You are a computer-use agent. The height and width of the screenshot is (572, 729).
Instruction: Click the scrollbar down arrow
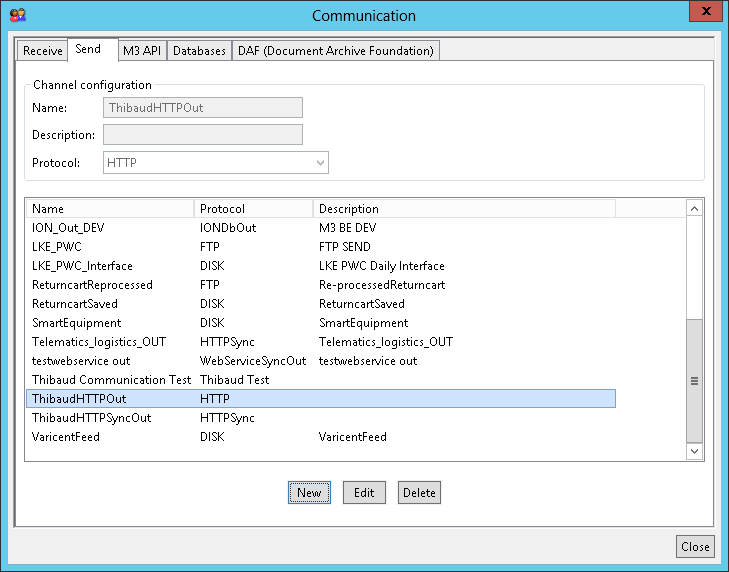click(695, 452)
